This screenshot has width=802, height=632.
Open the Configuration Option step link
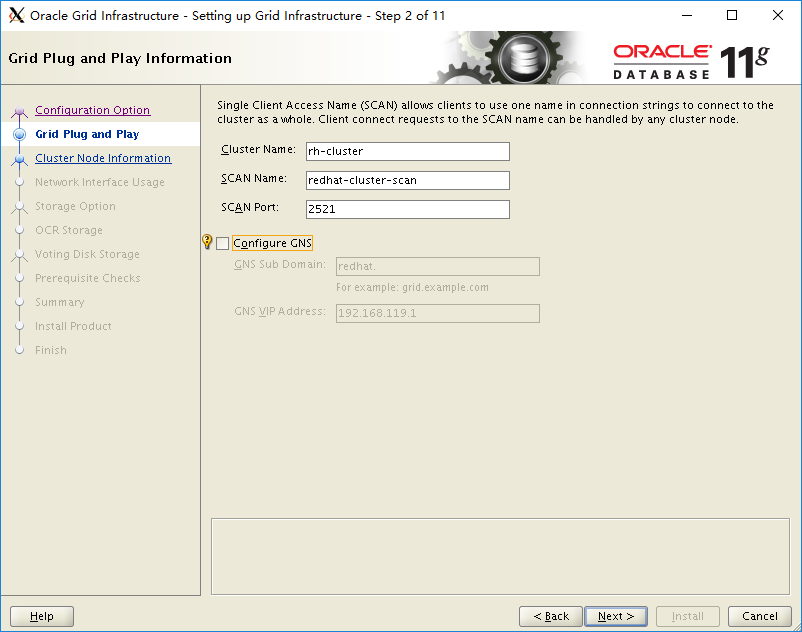coord(93,110)
